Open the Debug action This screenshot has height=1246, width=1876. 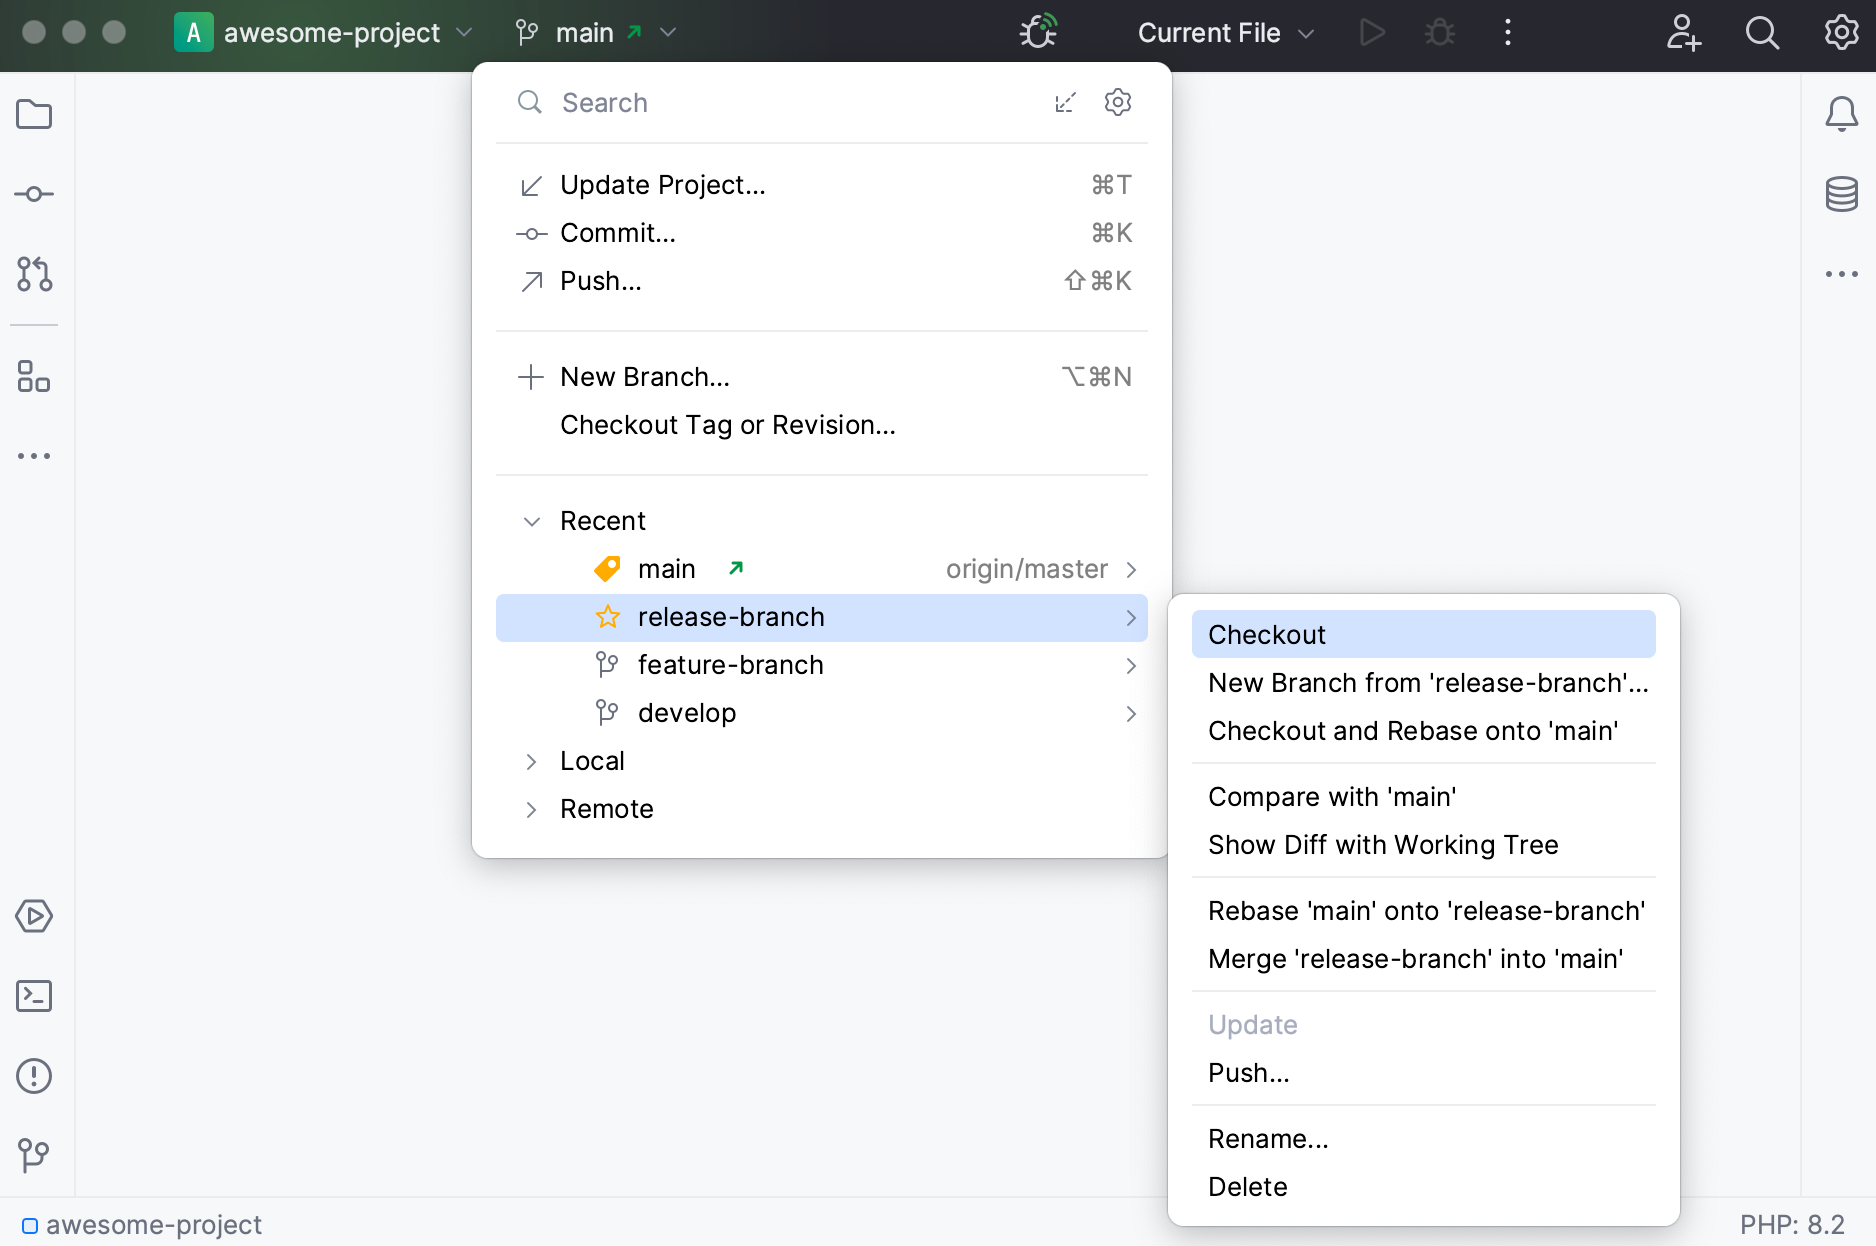pyautogui.click(x=1440, y=32)
